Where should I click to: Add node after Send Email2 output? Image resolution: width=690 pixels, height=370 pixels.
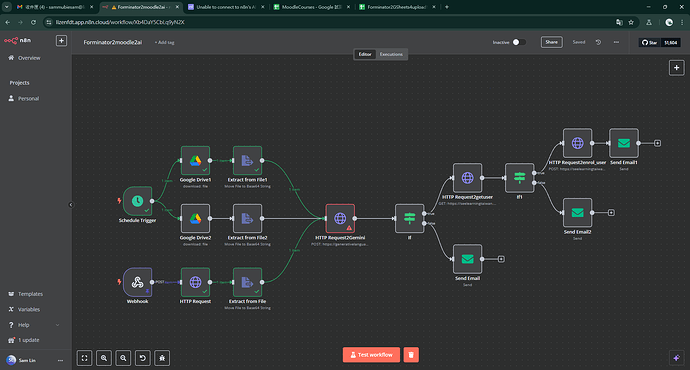tap(611, 212)
